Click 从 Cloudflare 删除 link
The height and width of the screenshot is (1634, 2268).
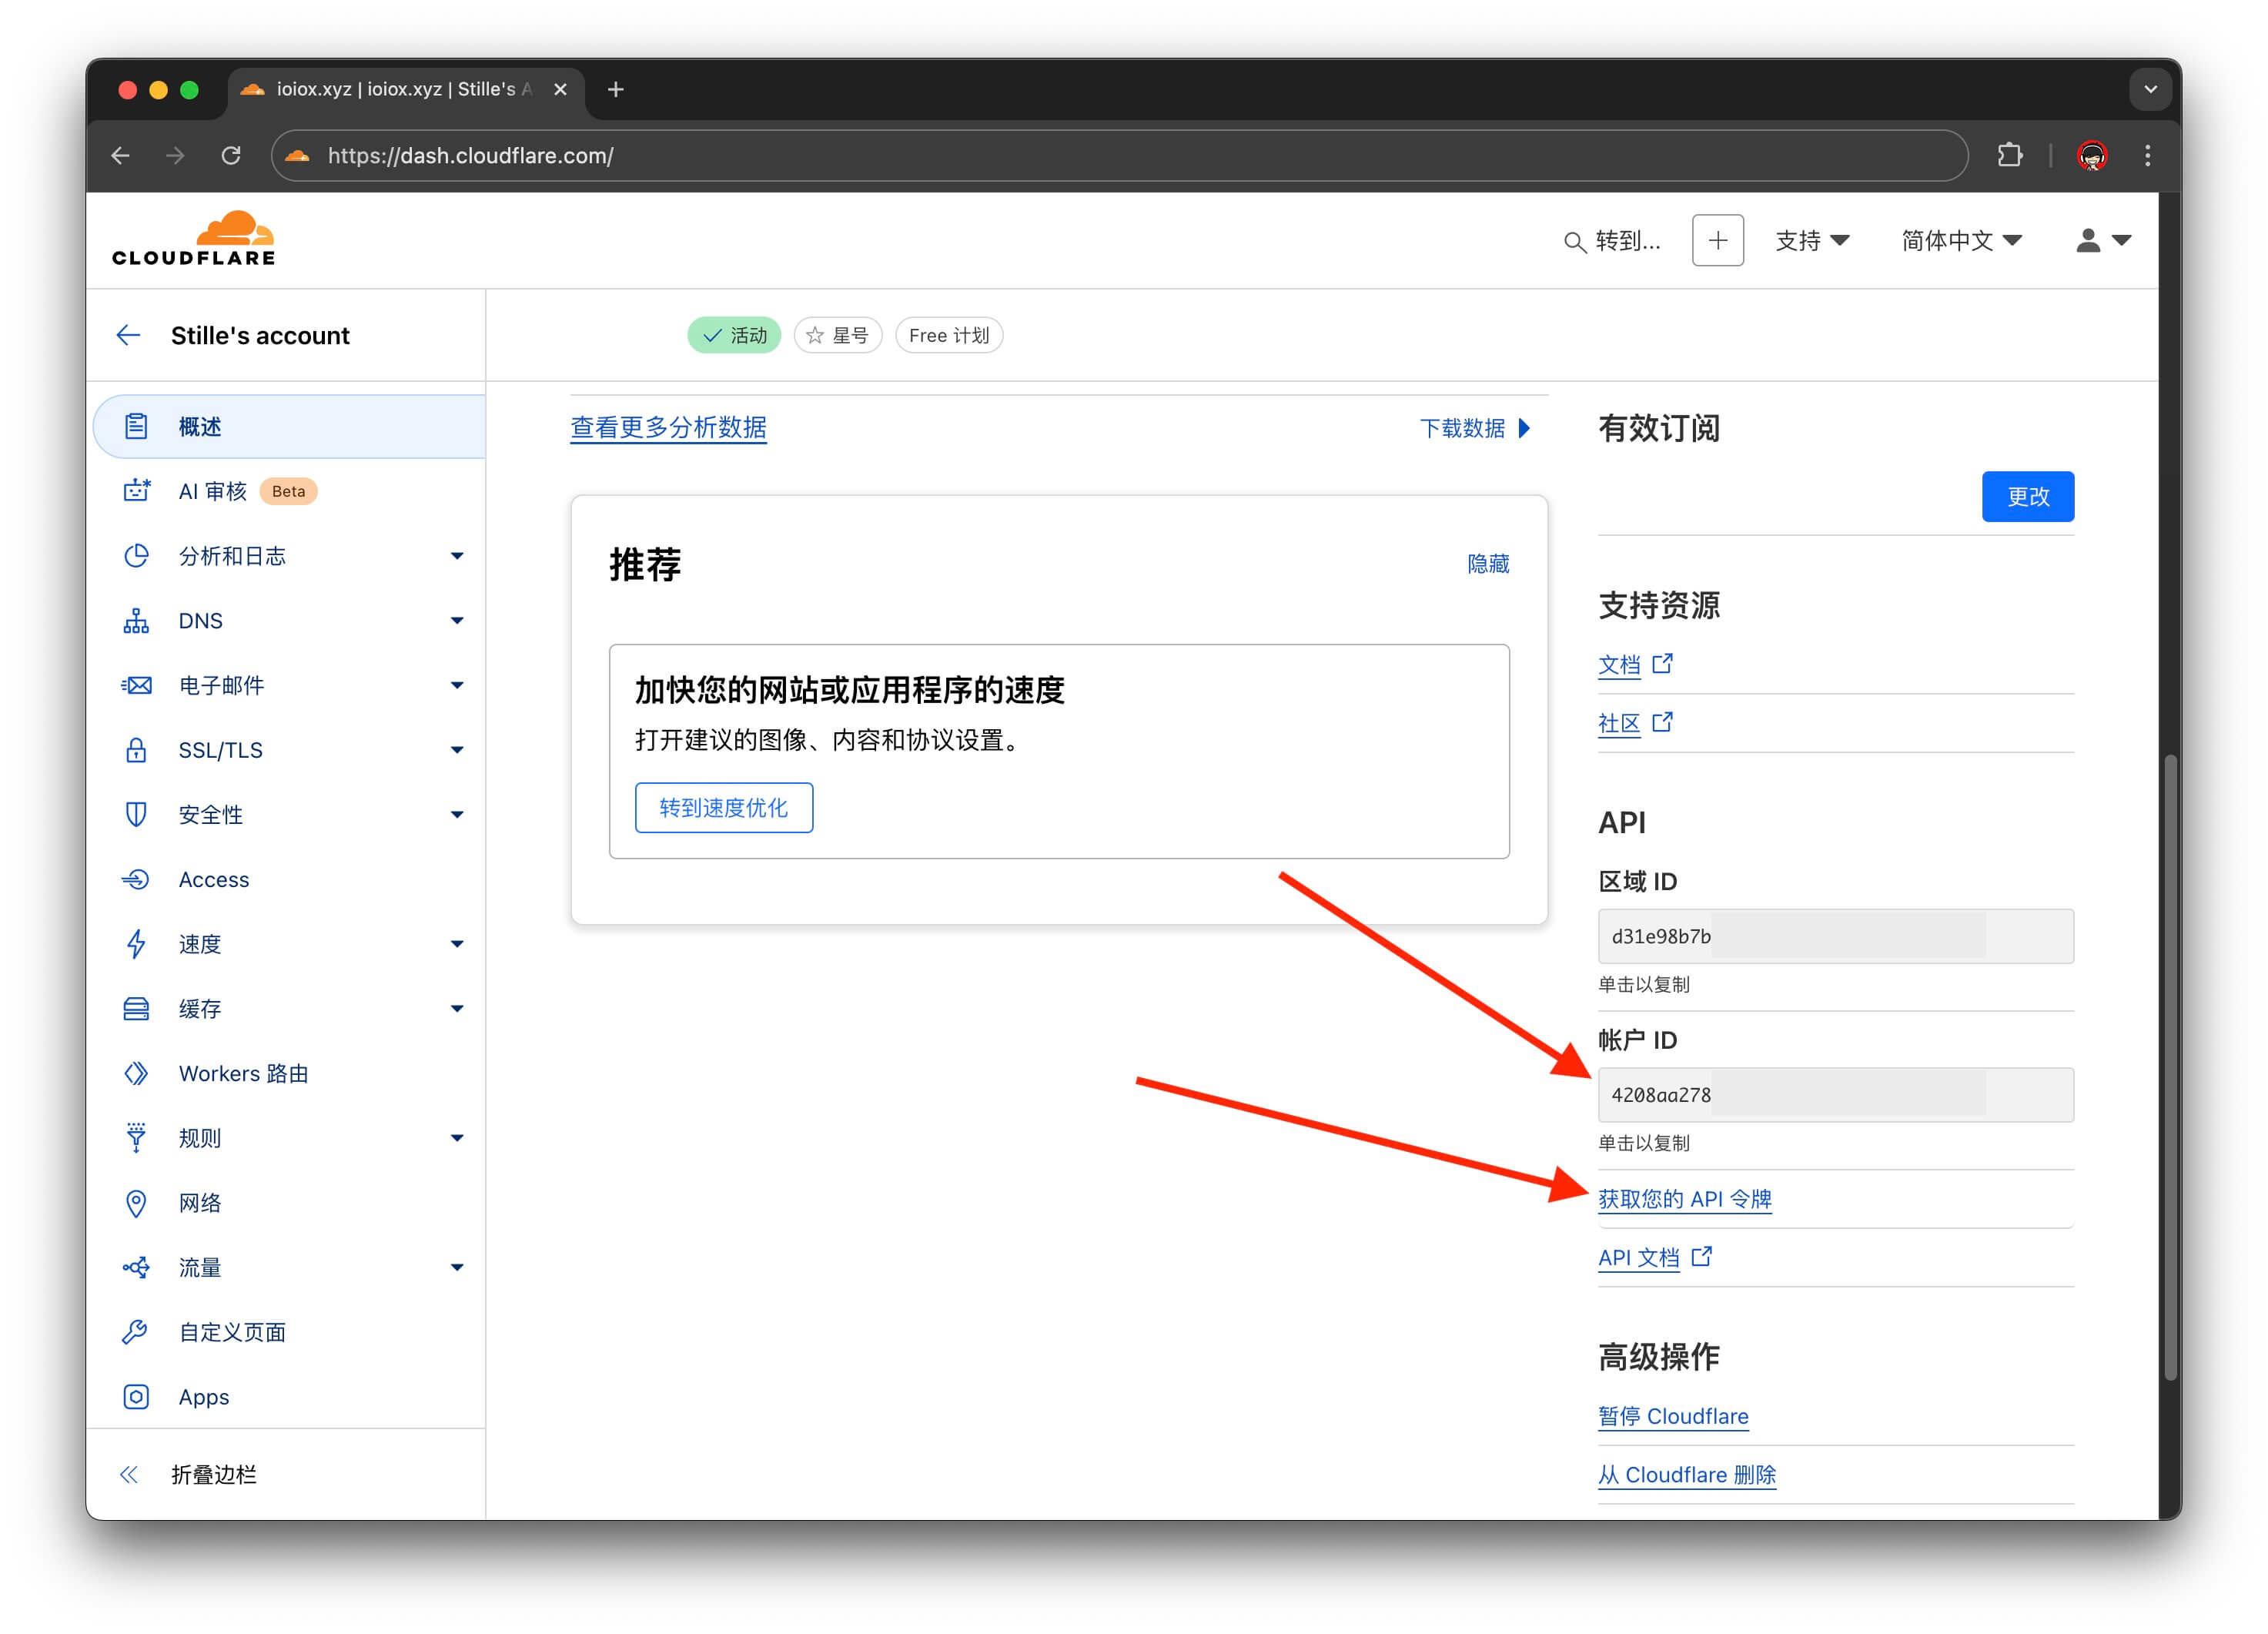[1686, 1475]
